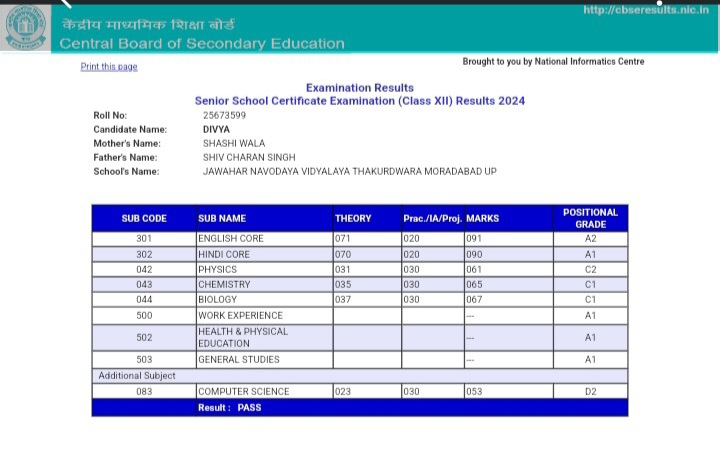
Task: Click subject code 043
Action: tap(144, 285)
